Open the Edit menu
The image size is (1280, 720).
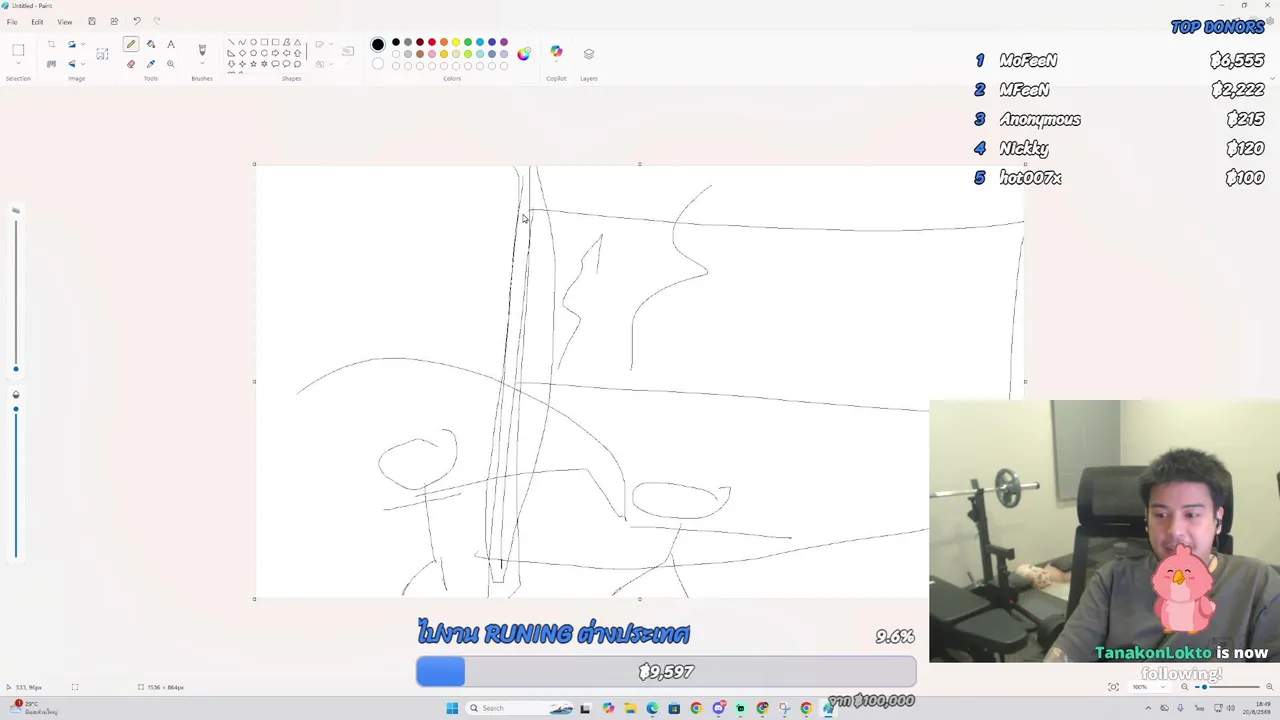pos(37,22)
